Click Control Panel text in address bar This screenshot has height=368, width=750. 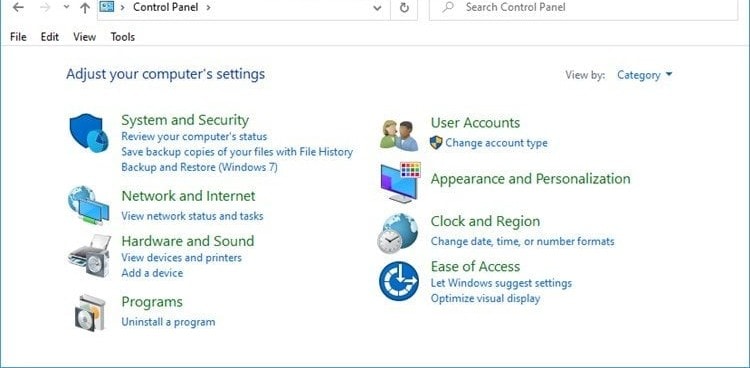[165, 7]
